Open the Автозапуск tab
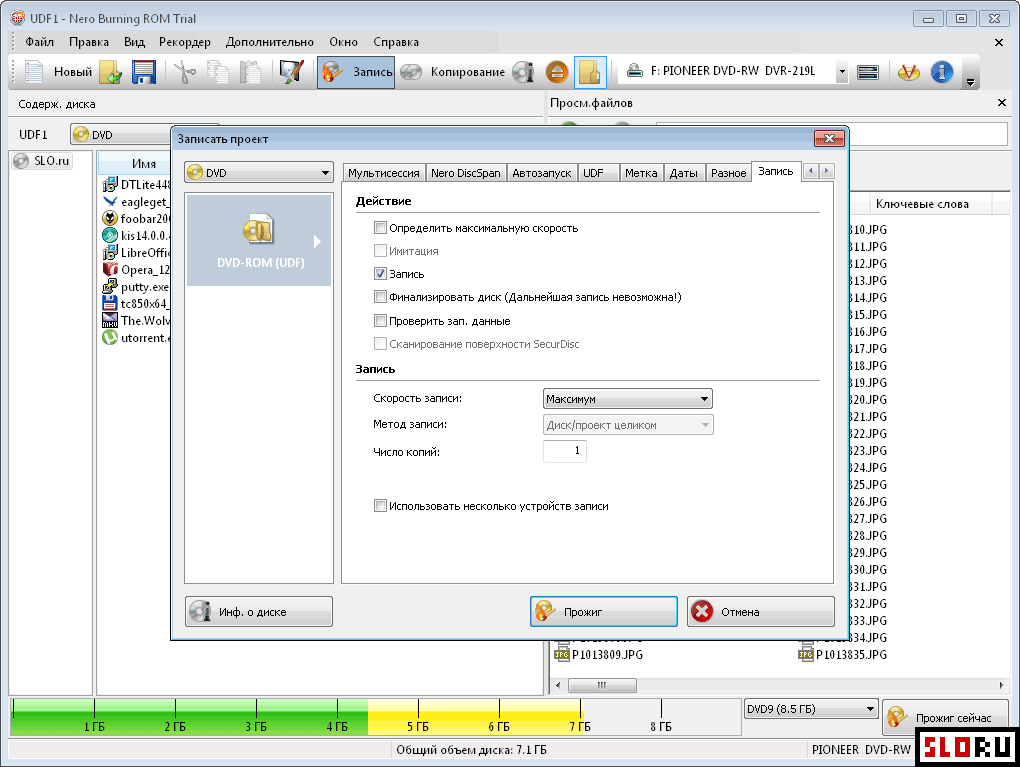 point(541,173)
